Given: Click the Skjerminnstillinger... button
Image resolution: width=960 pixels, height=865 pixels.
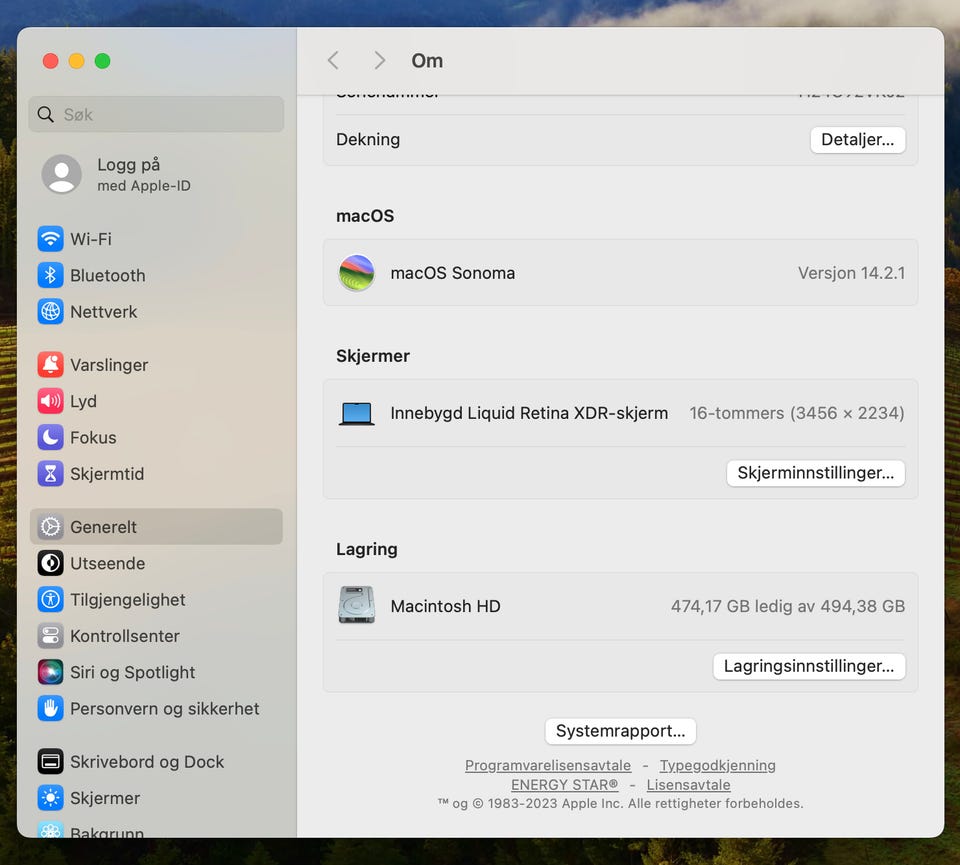Looking at the screenshot, I should pos(815,473).
